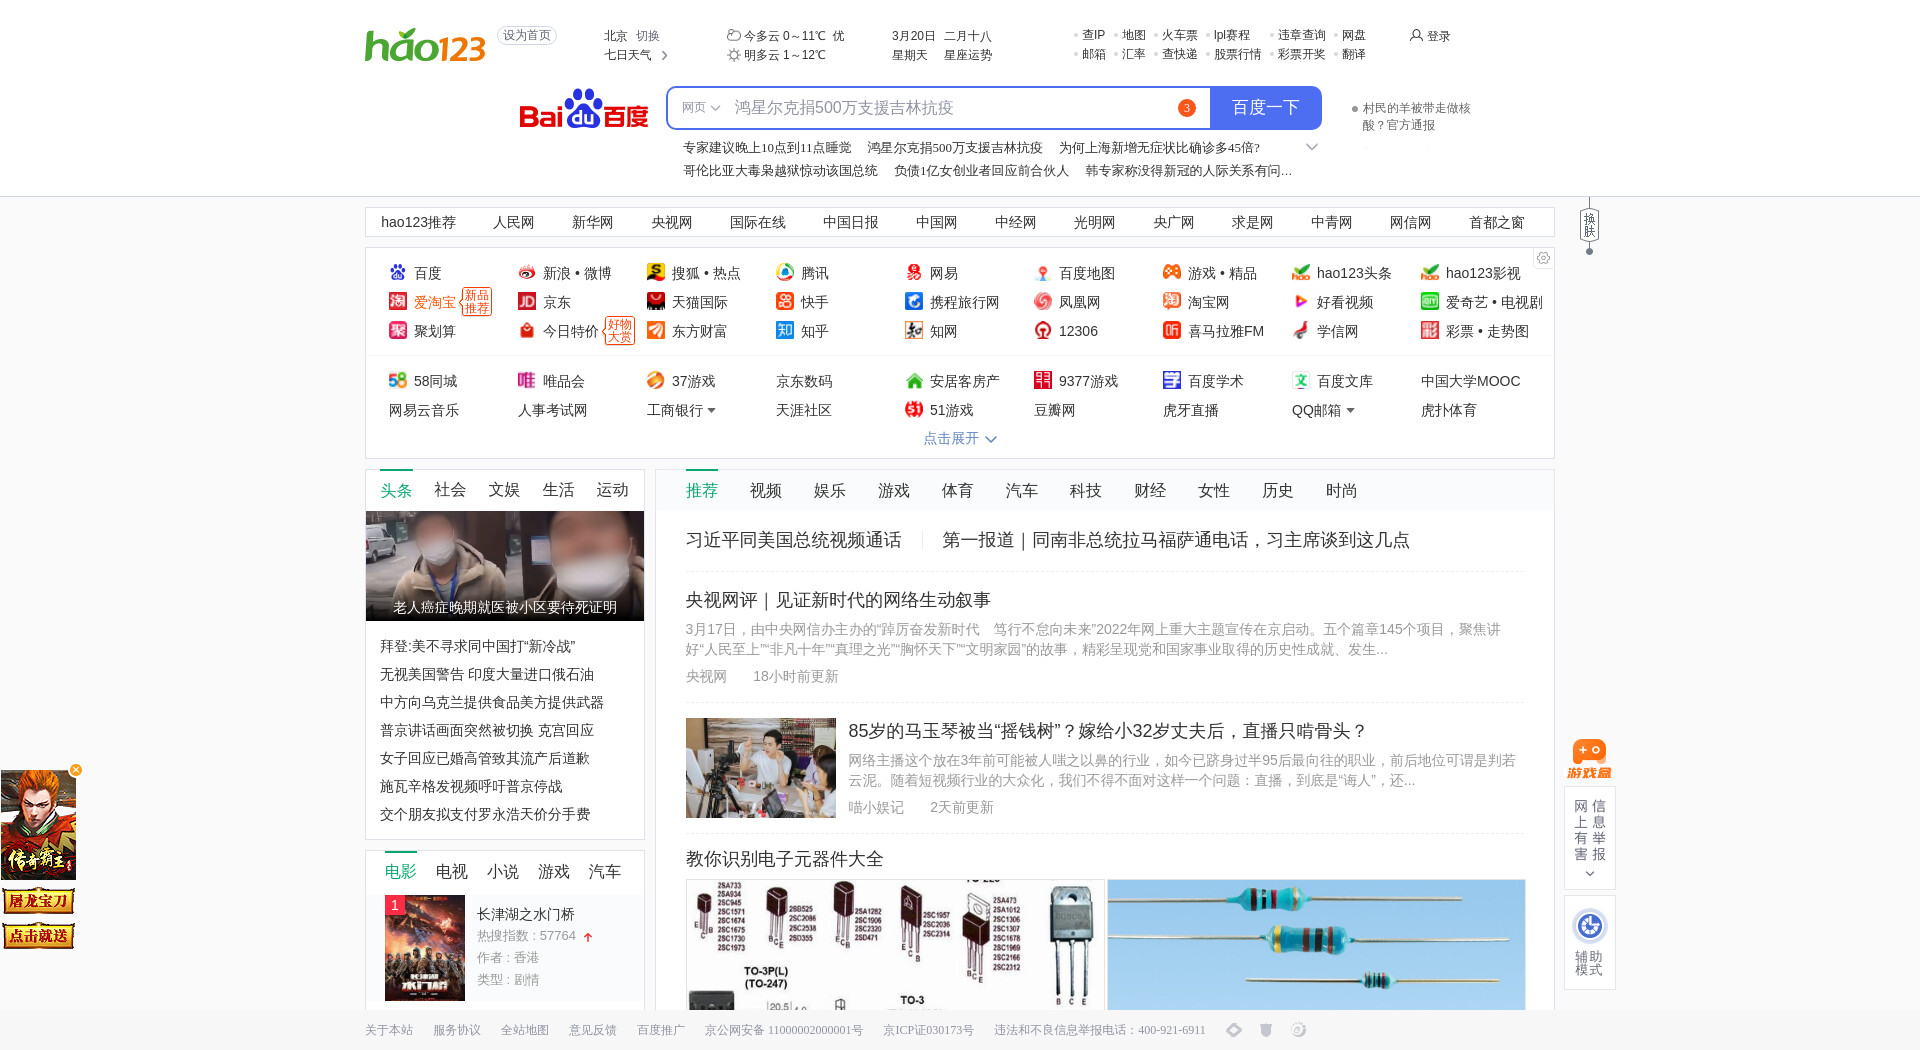Viewport: 1920px width, 1050px height.
Task: Open the 快手 icon
Action: pos(785,302)
